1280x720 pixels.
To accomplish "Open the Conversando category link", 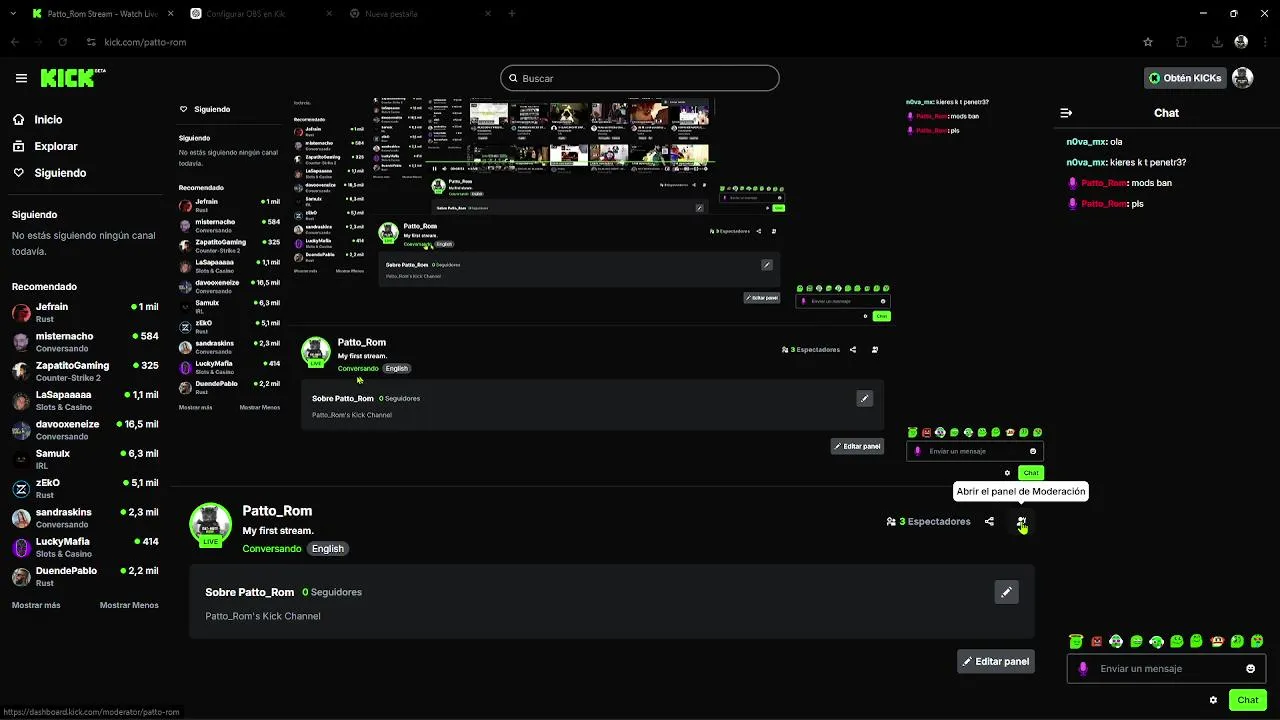I will coord(271,549).
